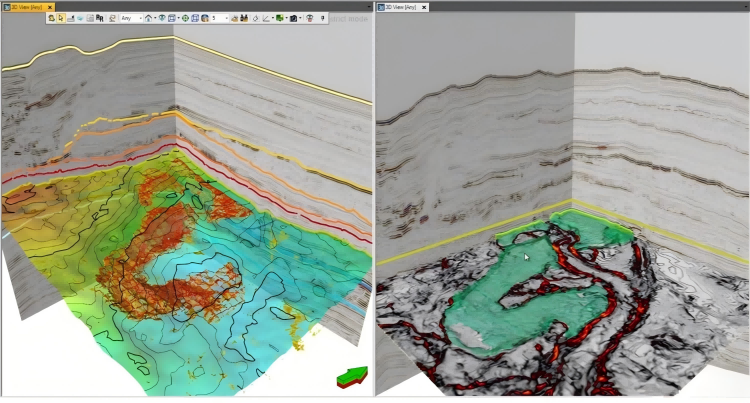
Task: Toggle the blue bounding box icon
Action: tap(195, 18)
